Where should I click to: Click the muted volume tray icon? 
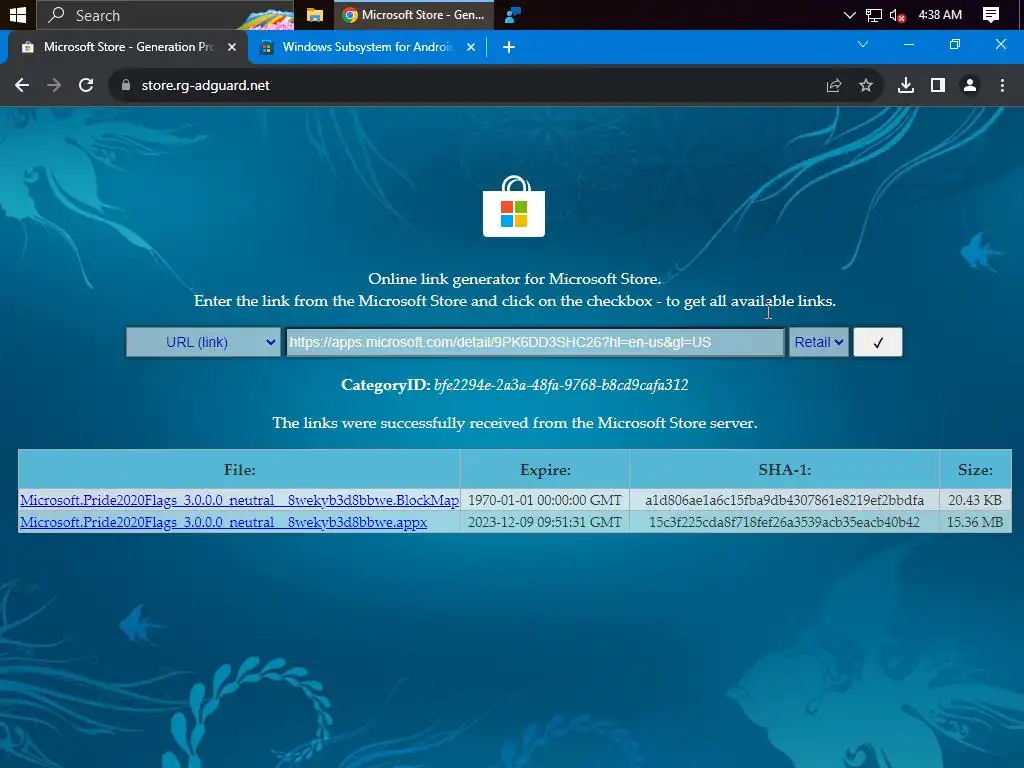tap(897, 15)
